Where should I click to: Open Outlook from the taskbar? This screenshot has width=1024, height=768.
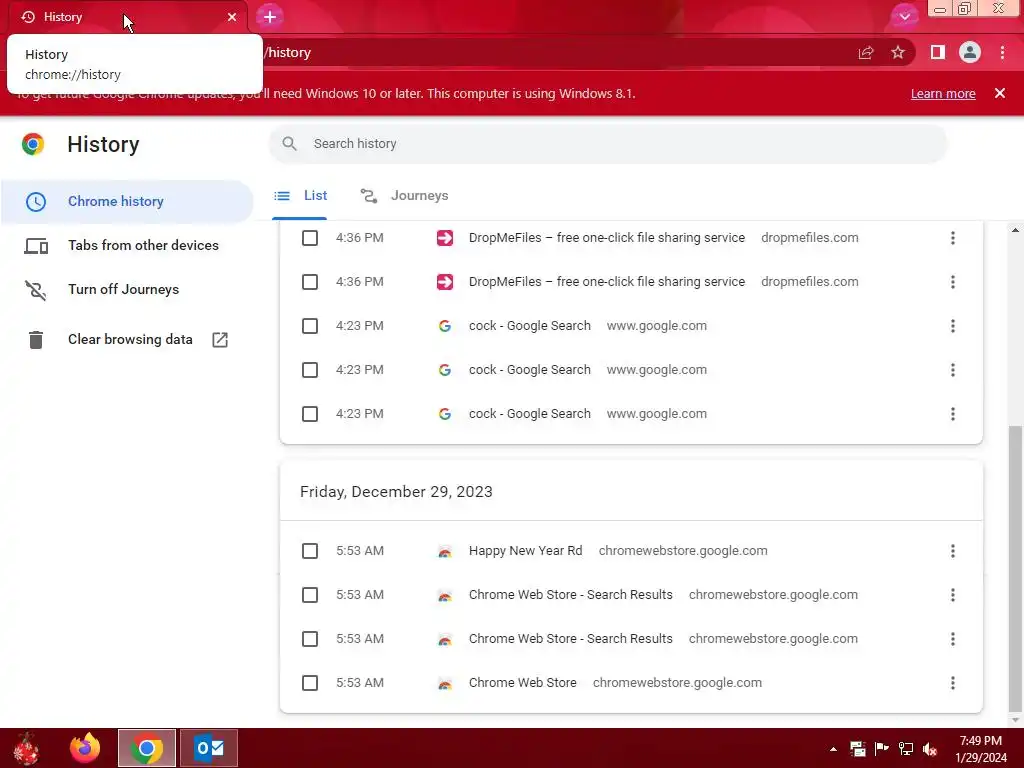(209, 748)
